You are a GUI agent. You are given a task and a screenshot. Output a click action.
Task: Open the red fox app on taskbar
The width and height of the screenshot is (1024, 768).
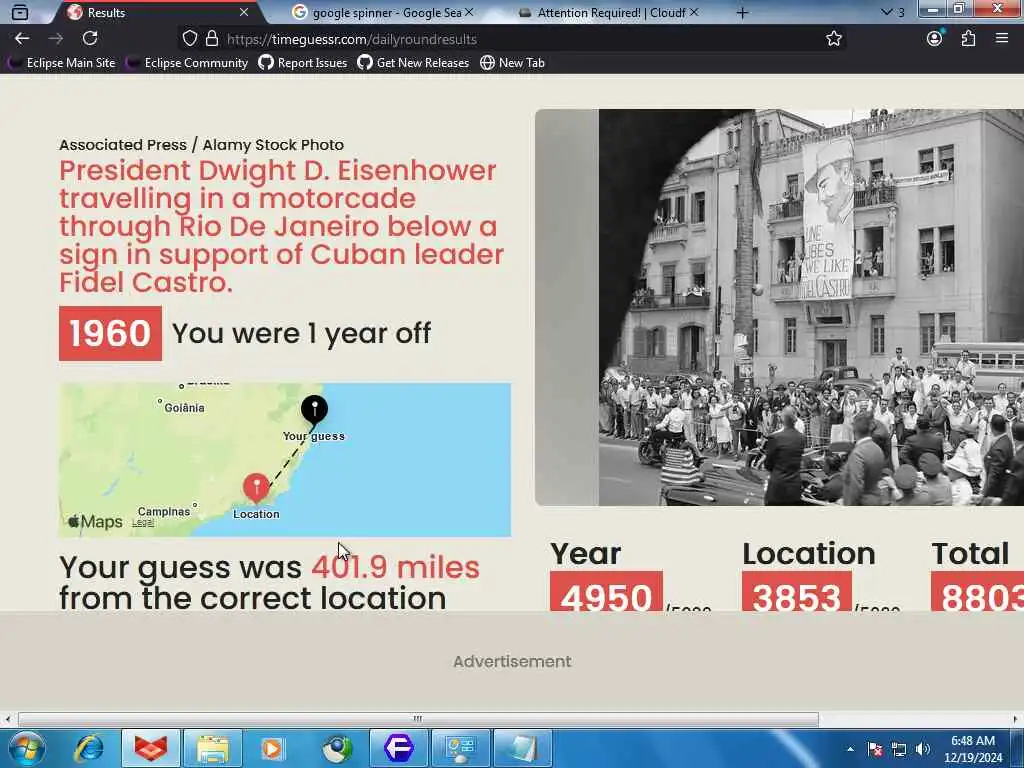click(150, 748)
